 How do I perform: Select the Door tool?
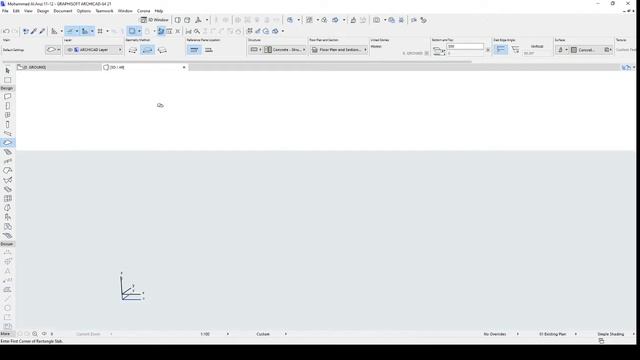[x=7, y=106]
